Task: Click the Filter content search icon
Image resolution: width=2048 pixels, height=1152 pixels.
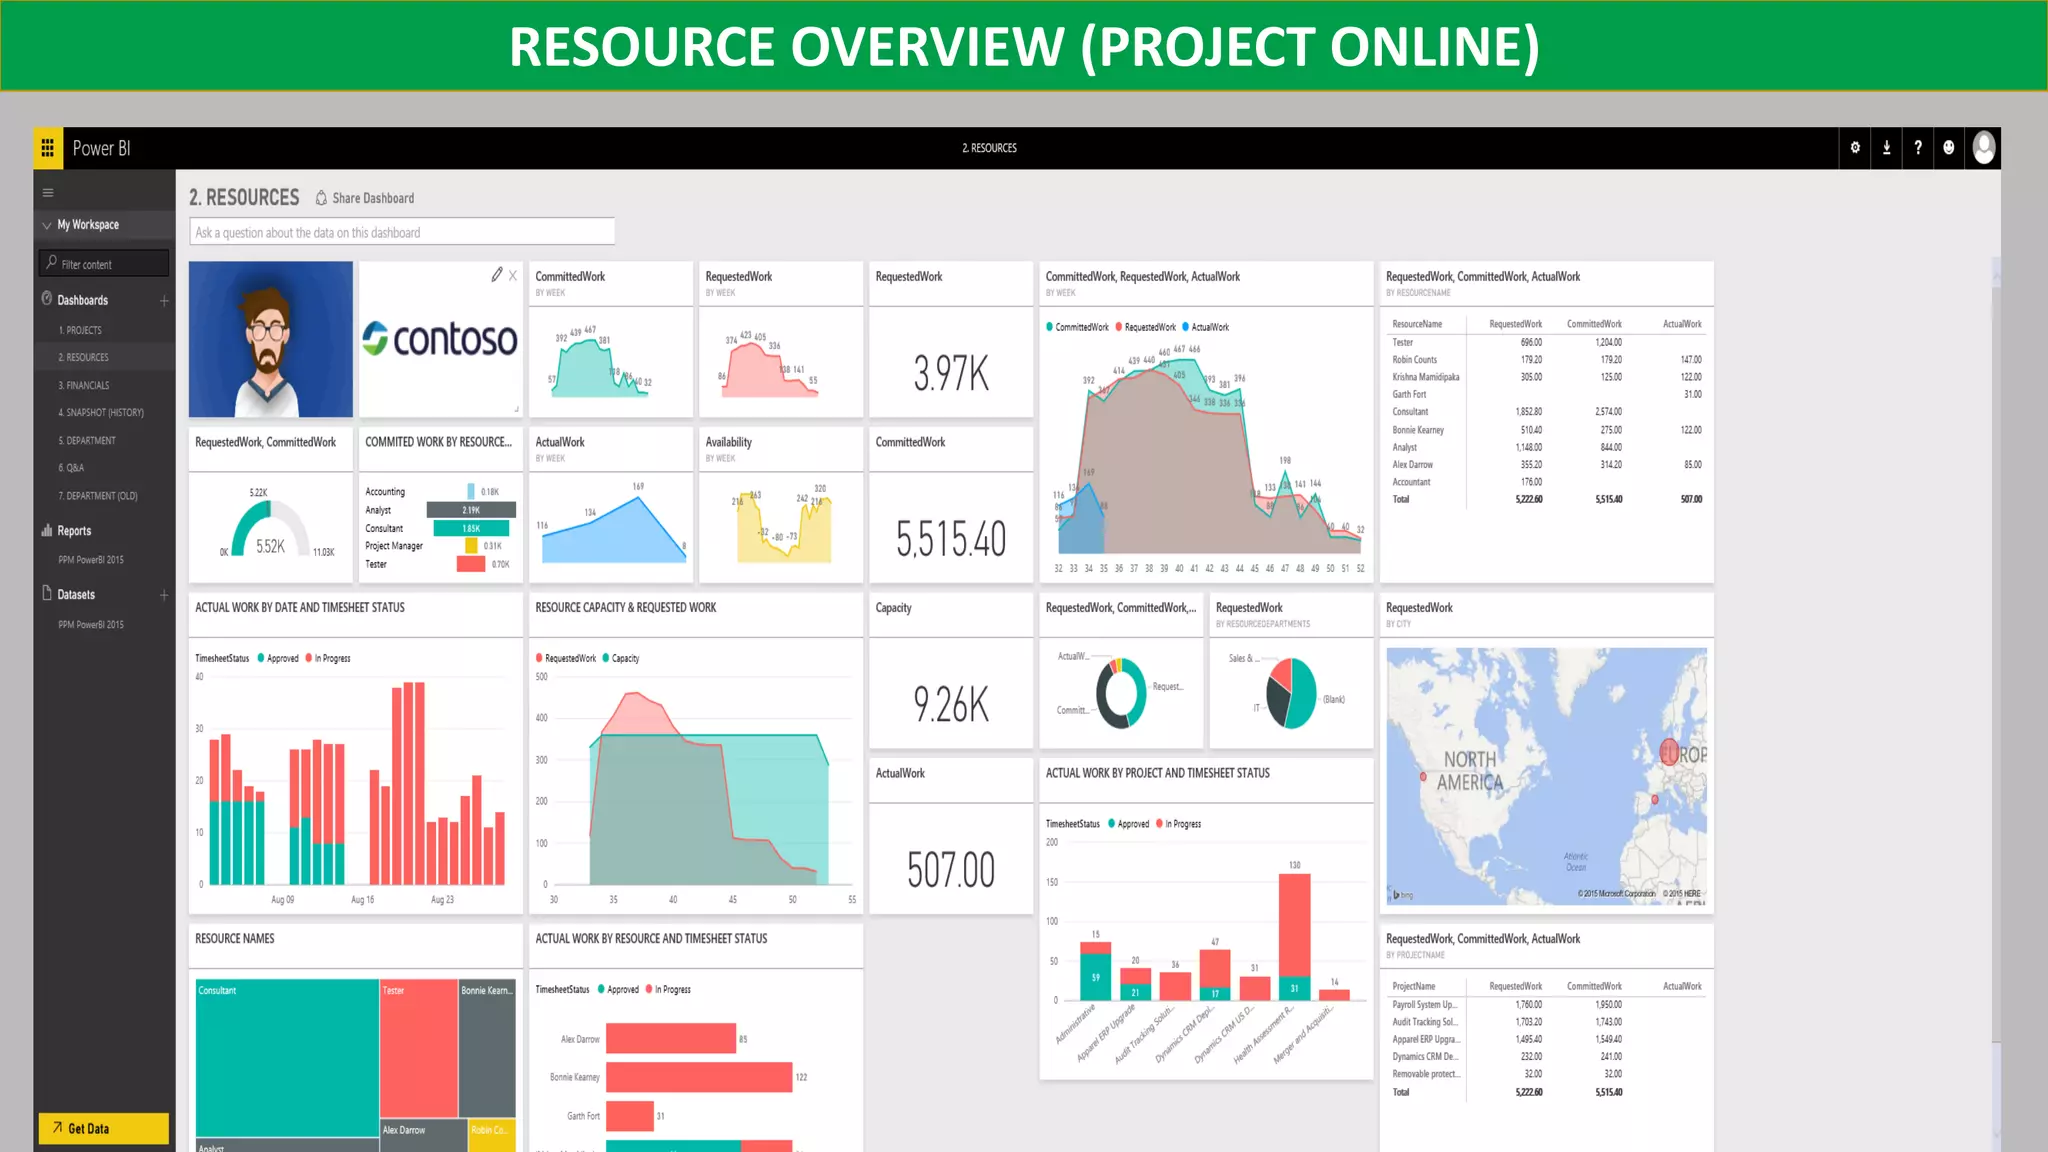Action: click(51, 263)
